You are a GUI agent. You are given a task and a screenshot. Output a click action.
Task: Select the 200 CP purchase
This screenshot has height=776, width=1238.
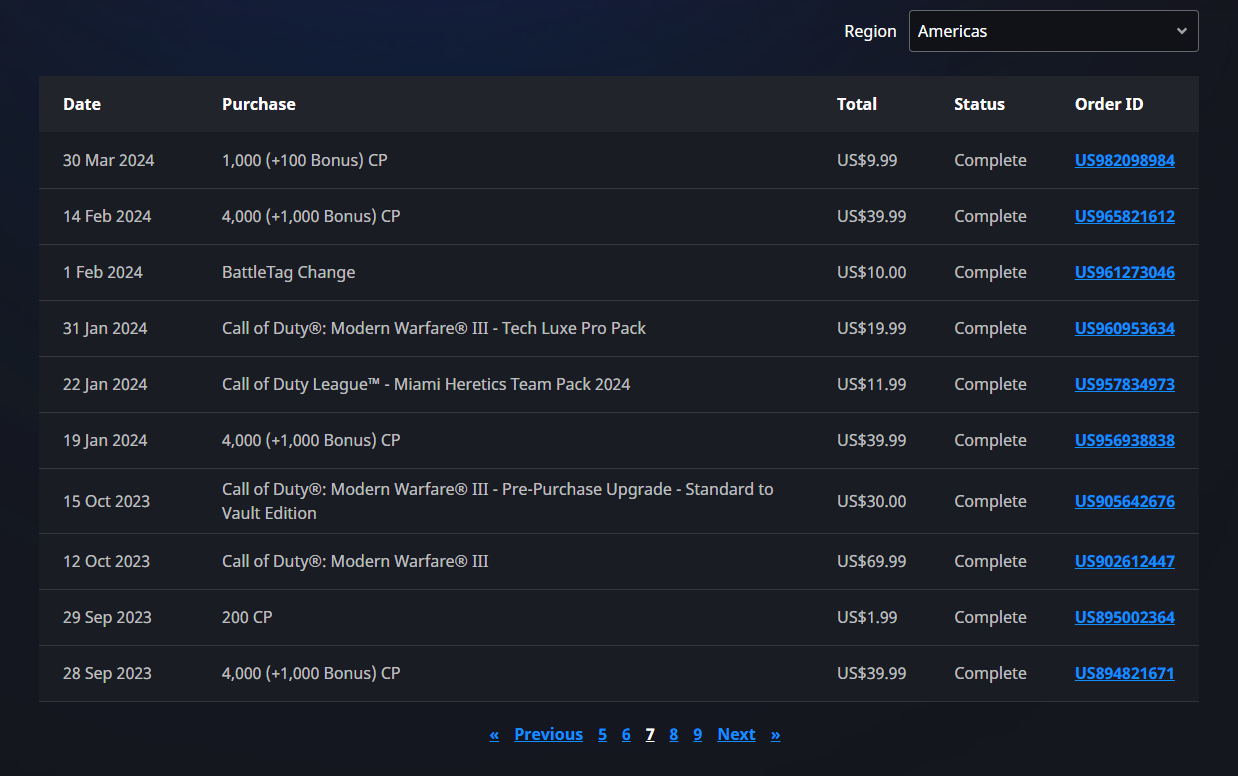(x=247, y=617)
